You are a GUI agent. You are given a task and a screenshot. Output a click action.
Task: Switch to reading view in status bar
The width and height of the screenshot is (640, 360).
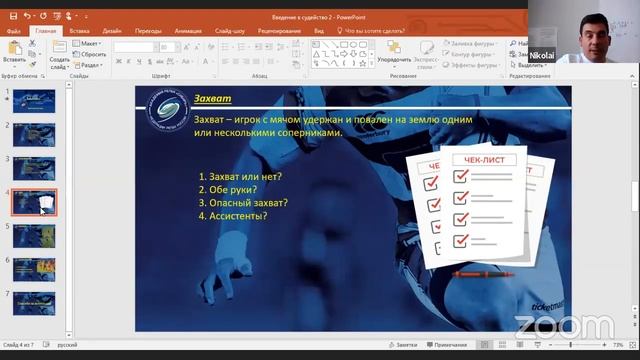[520, 345]
